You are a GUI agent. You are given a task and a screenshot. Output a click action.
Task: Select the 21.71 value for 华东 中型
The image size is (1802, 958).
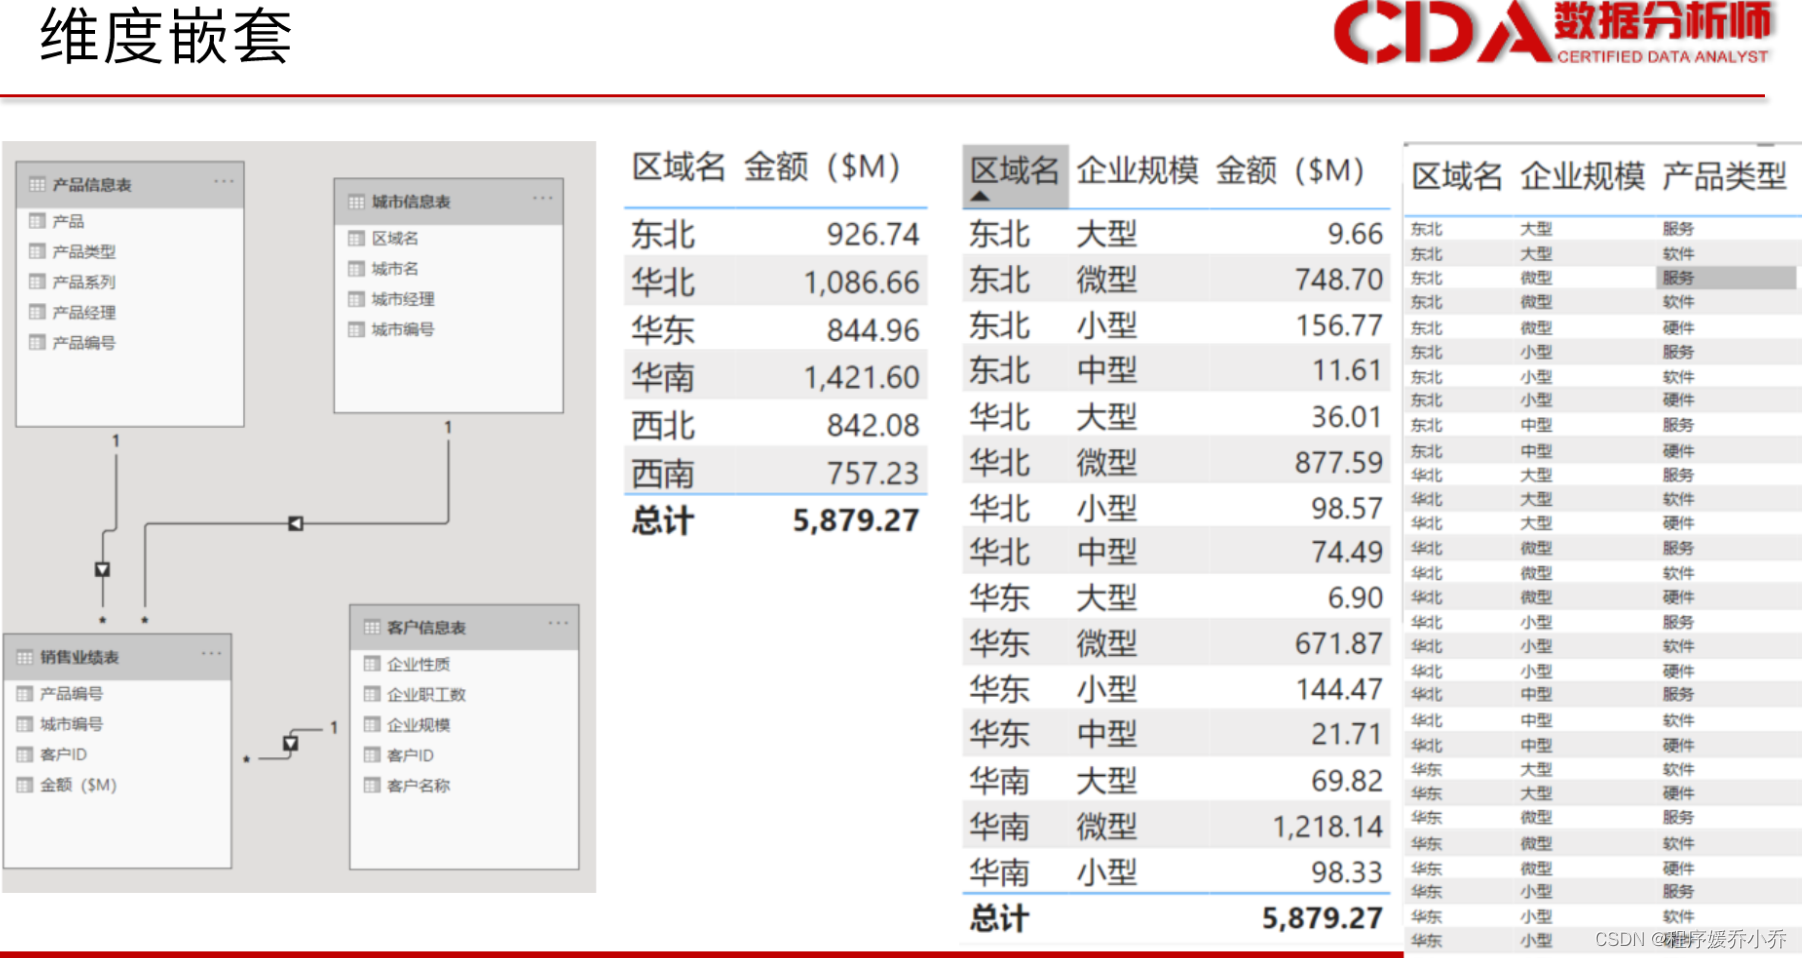pyautogui.click(x=1347, y=734)
